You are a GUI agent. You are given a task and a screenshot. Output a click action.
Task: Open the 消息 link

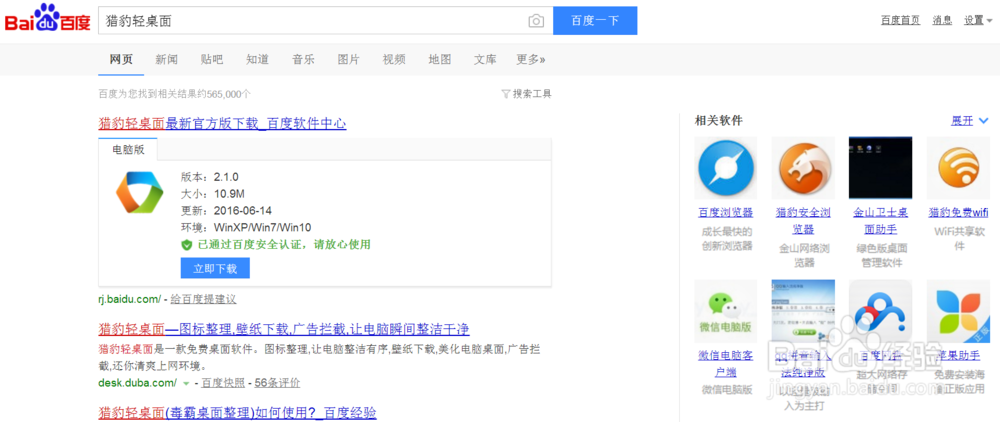pos(942,20)
